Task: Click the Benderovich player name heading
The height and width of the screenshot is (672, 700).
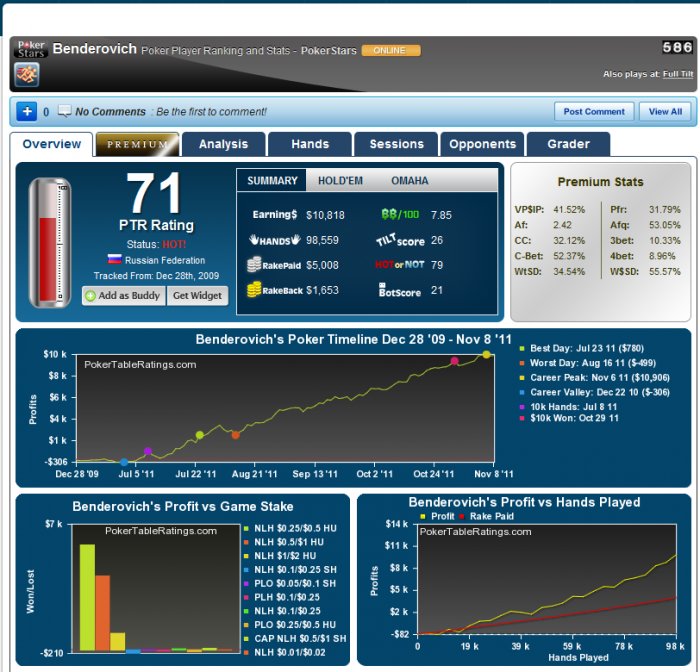Action: [x=95, y=48]
